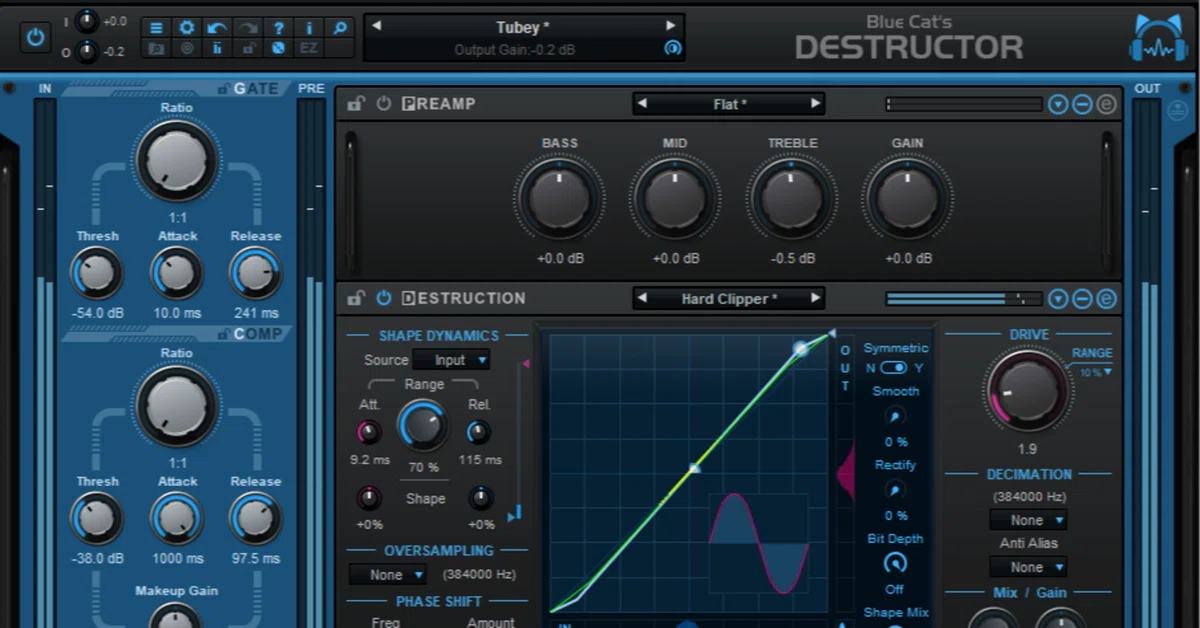
Task: Click the Gate Release value 241 ms
Action: [256, 313]
